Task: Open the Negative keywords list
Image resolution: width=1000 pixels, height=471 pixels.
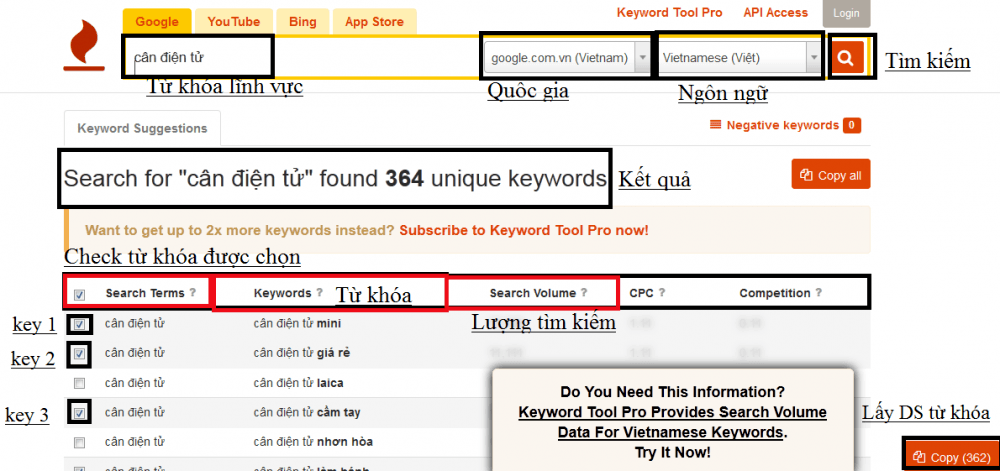Action: [x=785, y=125]
